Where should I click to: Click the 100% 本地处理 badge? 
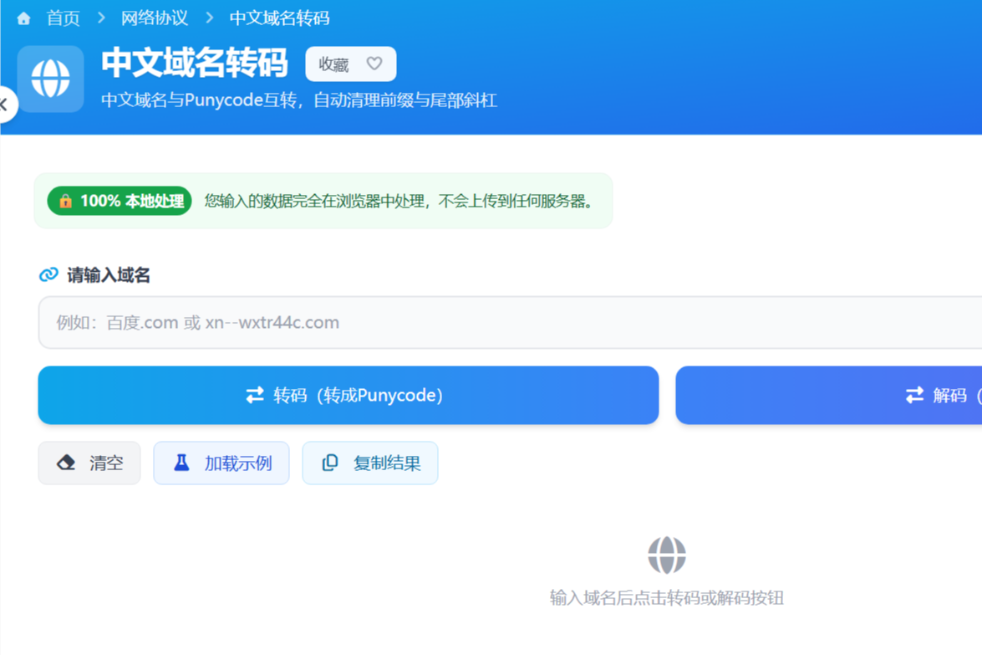120,201
